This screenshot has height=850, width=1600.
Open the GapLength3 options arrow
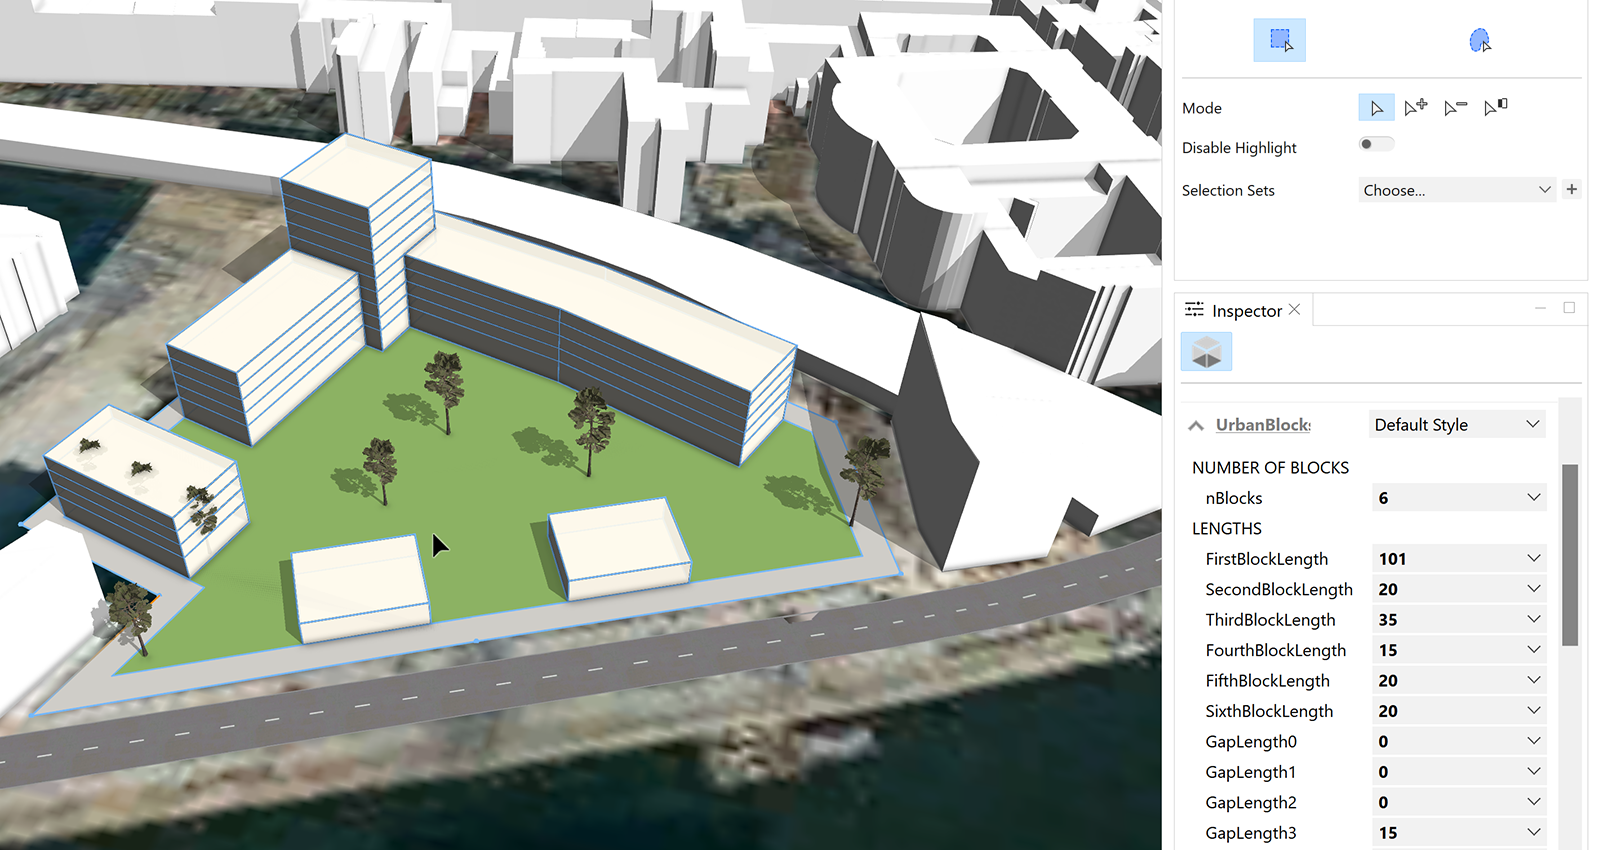click(1534, 833)
